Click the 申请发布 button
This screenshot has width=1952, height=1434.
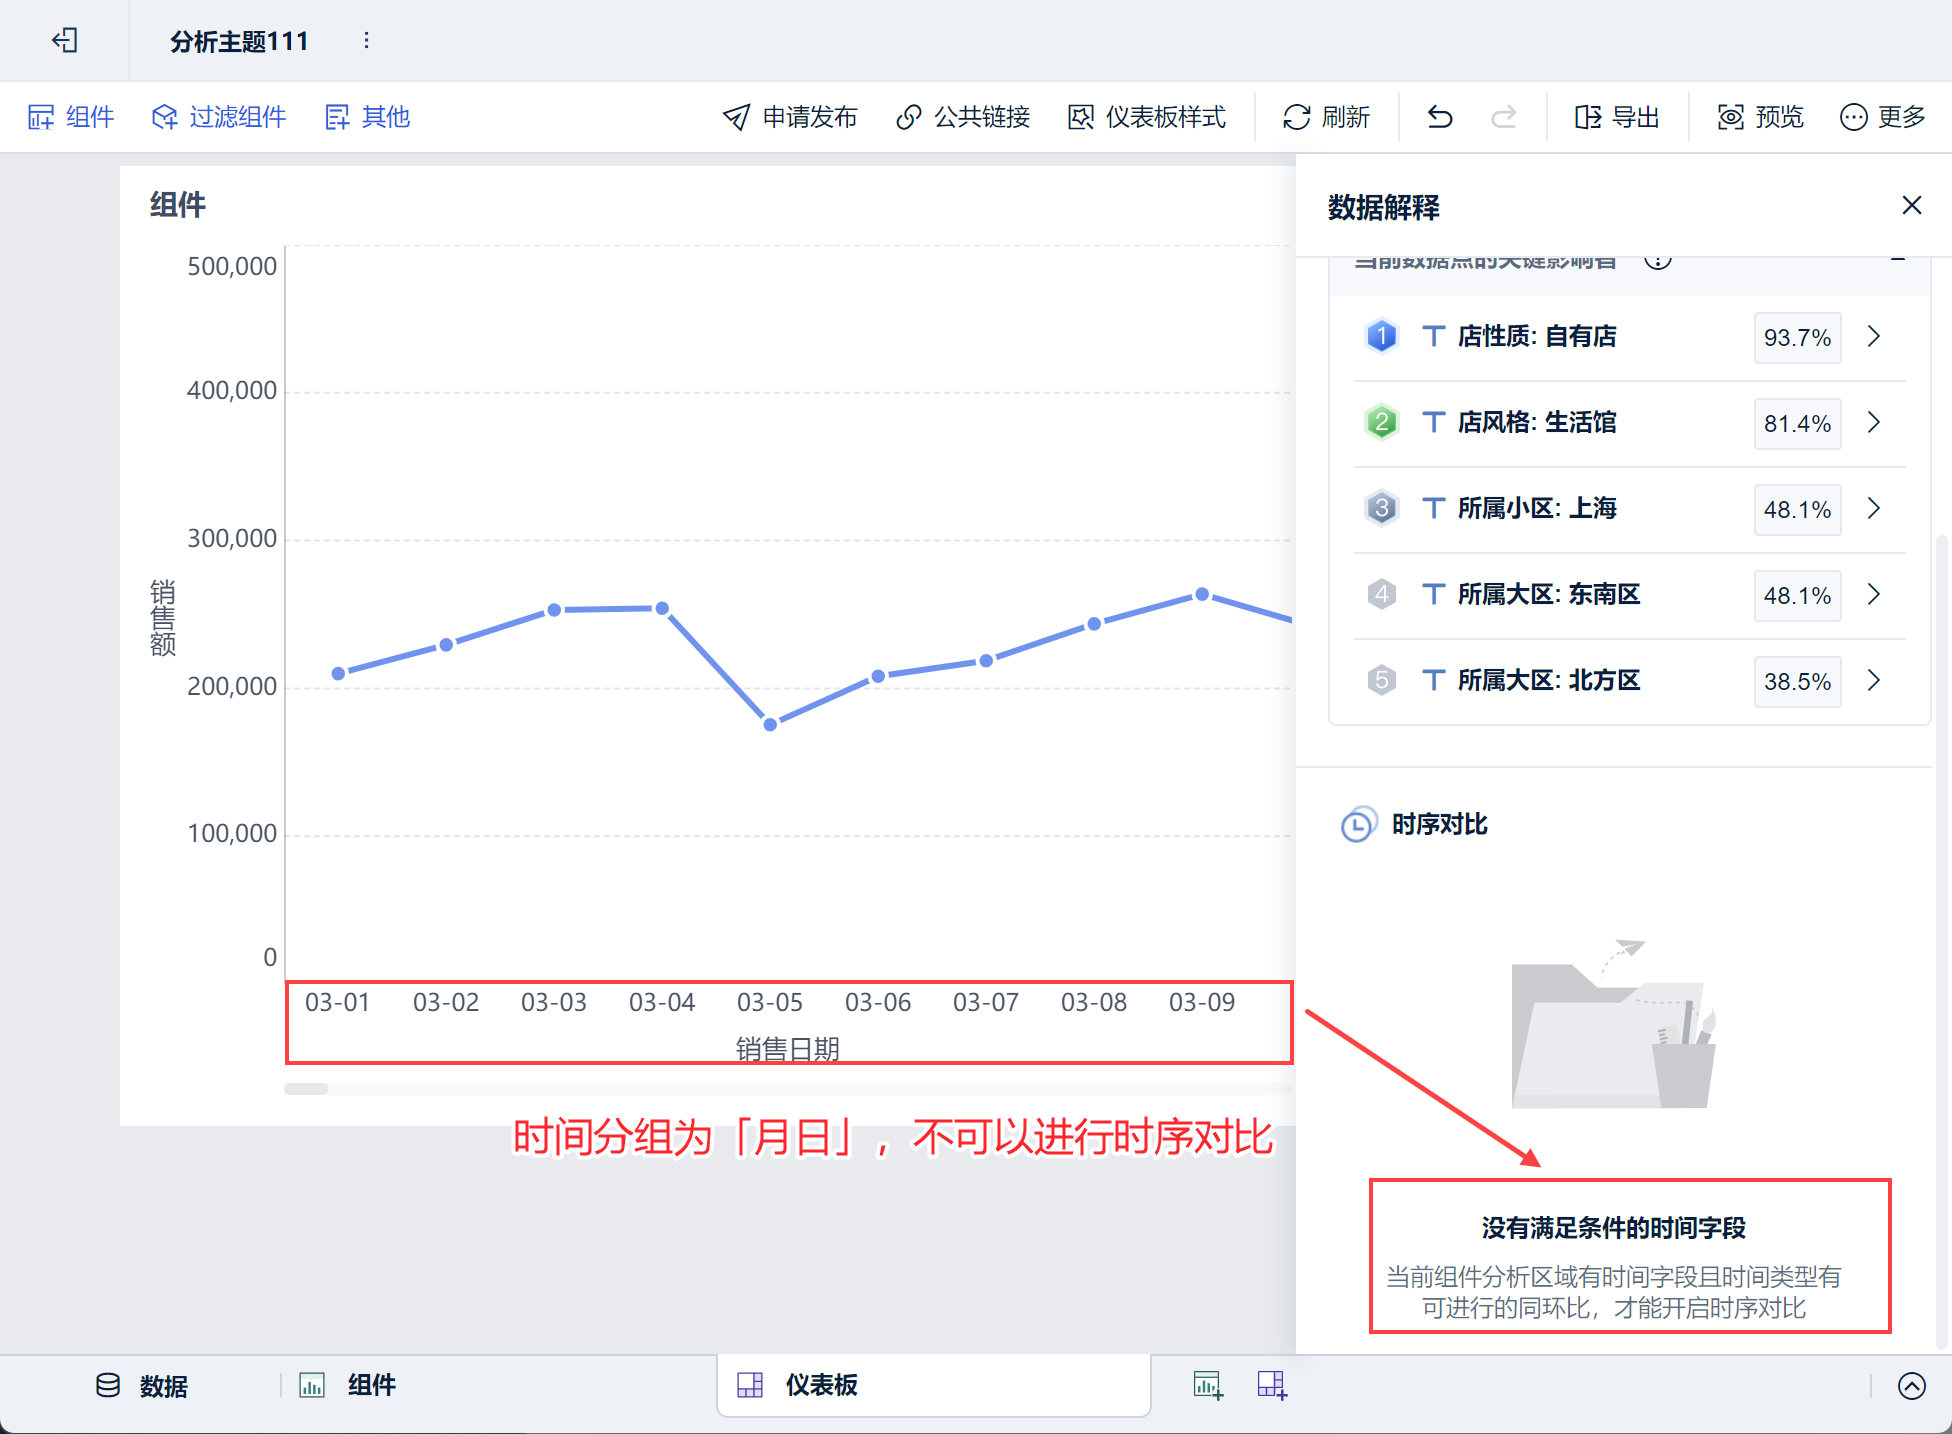point(790,117)
